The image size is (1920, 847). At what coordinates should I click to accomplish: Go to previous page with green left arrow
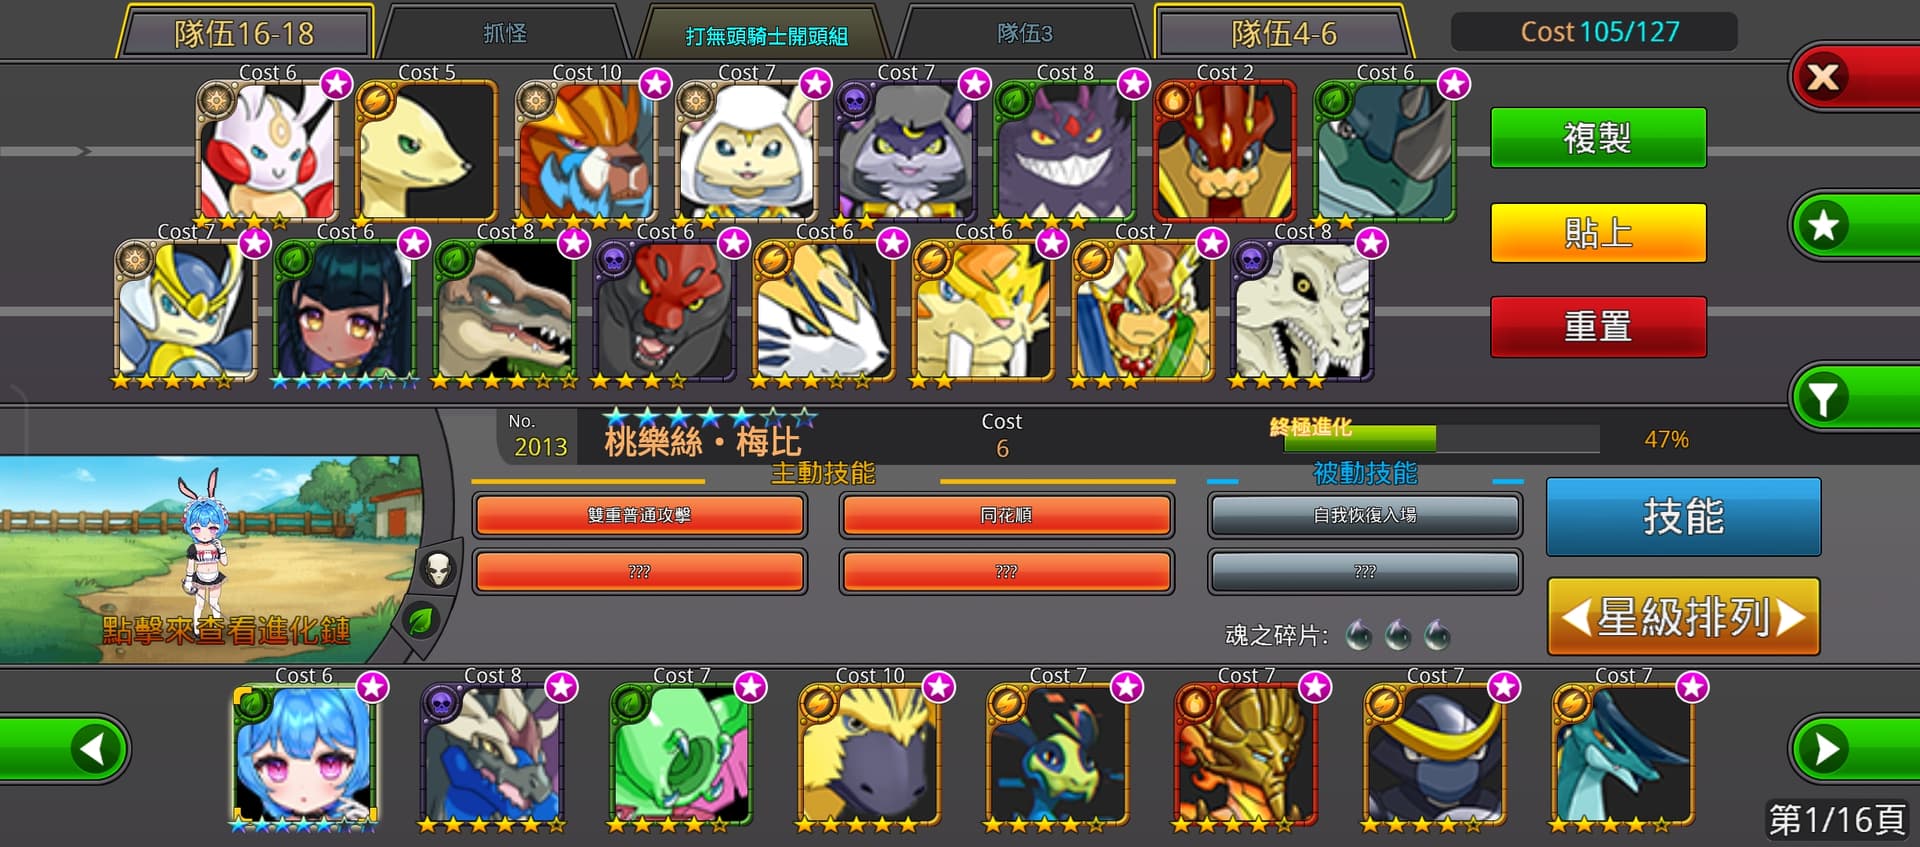[66, 749]
